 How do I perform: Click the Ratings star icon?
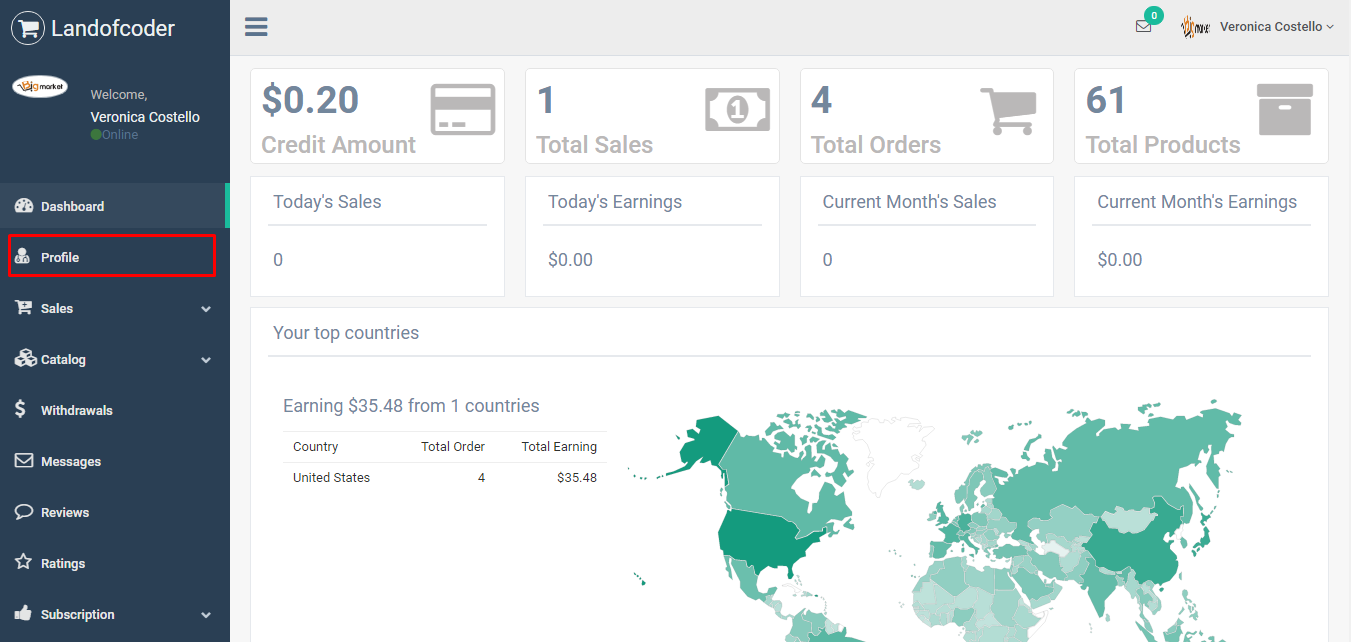[x=22, y=563]
